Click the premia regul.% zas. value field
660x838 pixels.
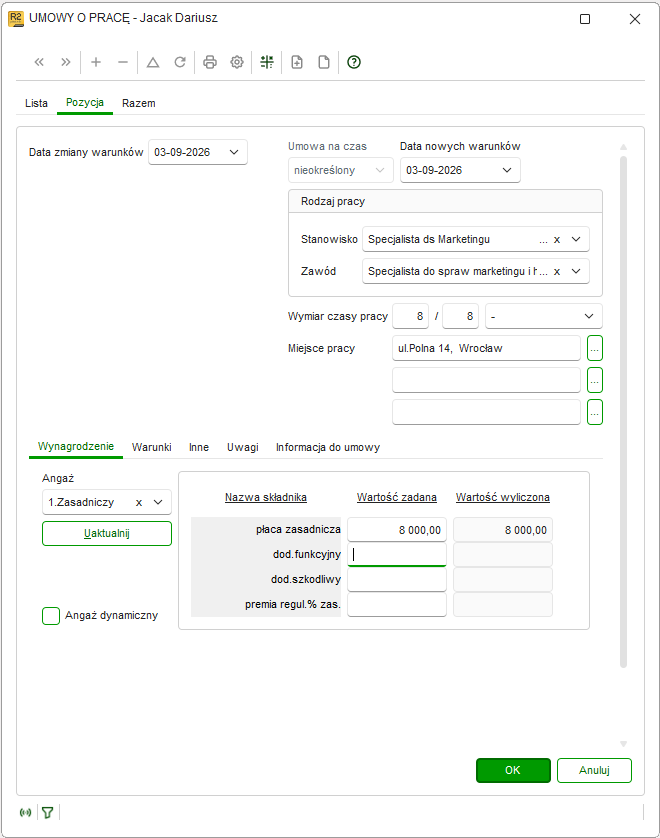(397, 604)
